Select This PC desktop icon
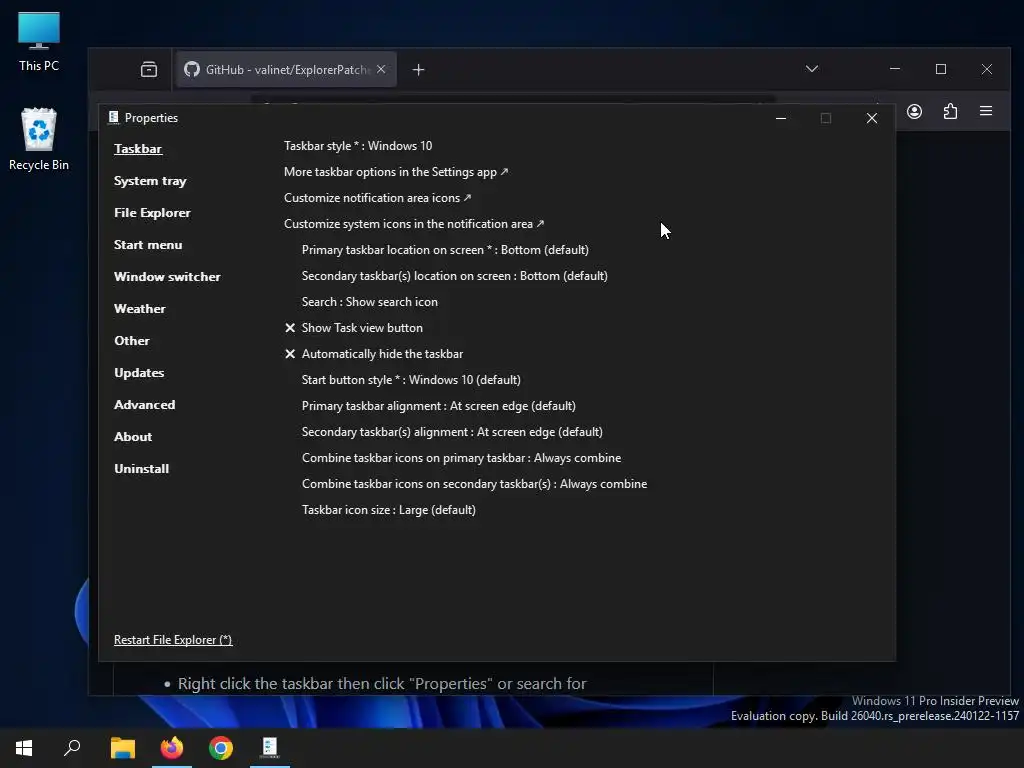This screenshot has height=768, width=1024. click(x=39, y=42)
